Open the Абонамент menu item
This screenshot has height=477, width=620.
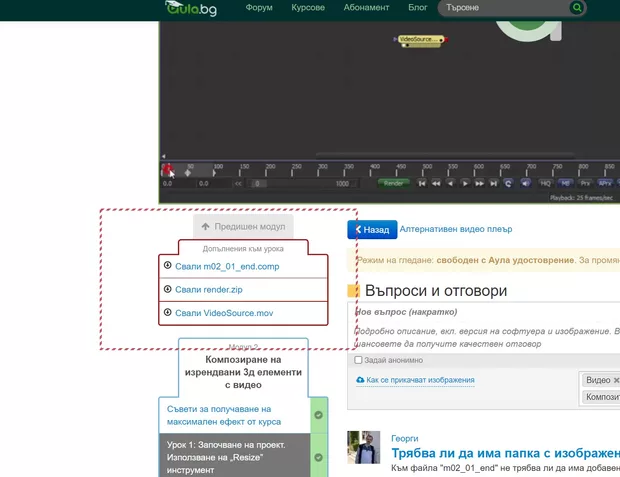(366, 8)
